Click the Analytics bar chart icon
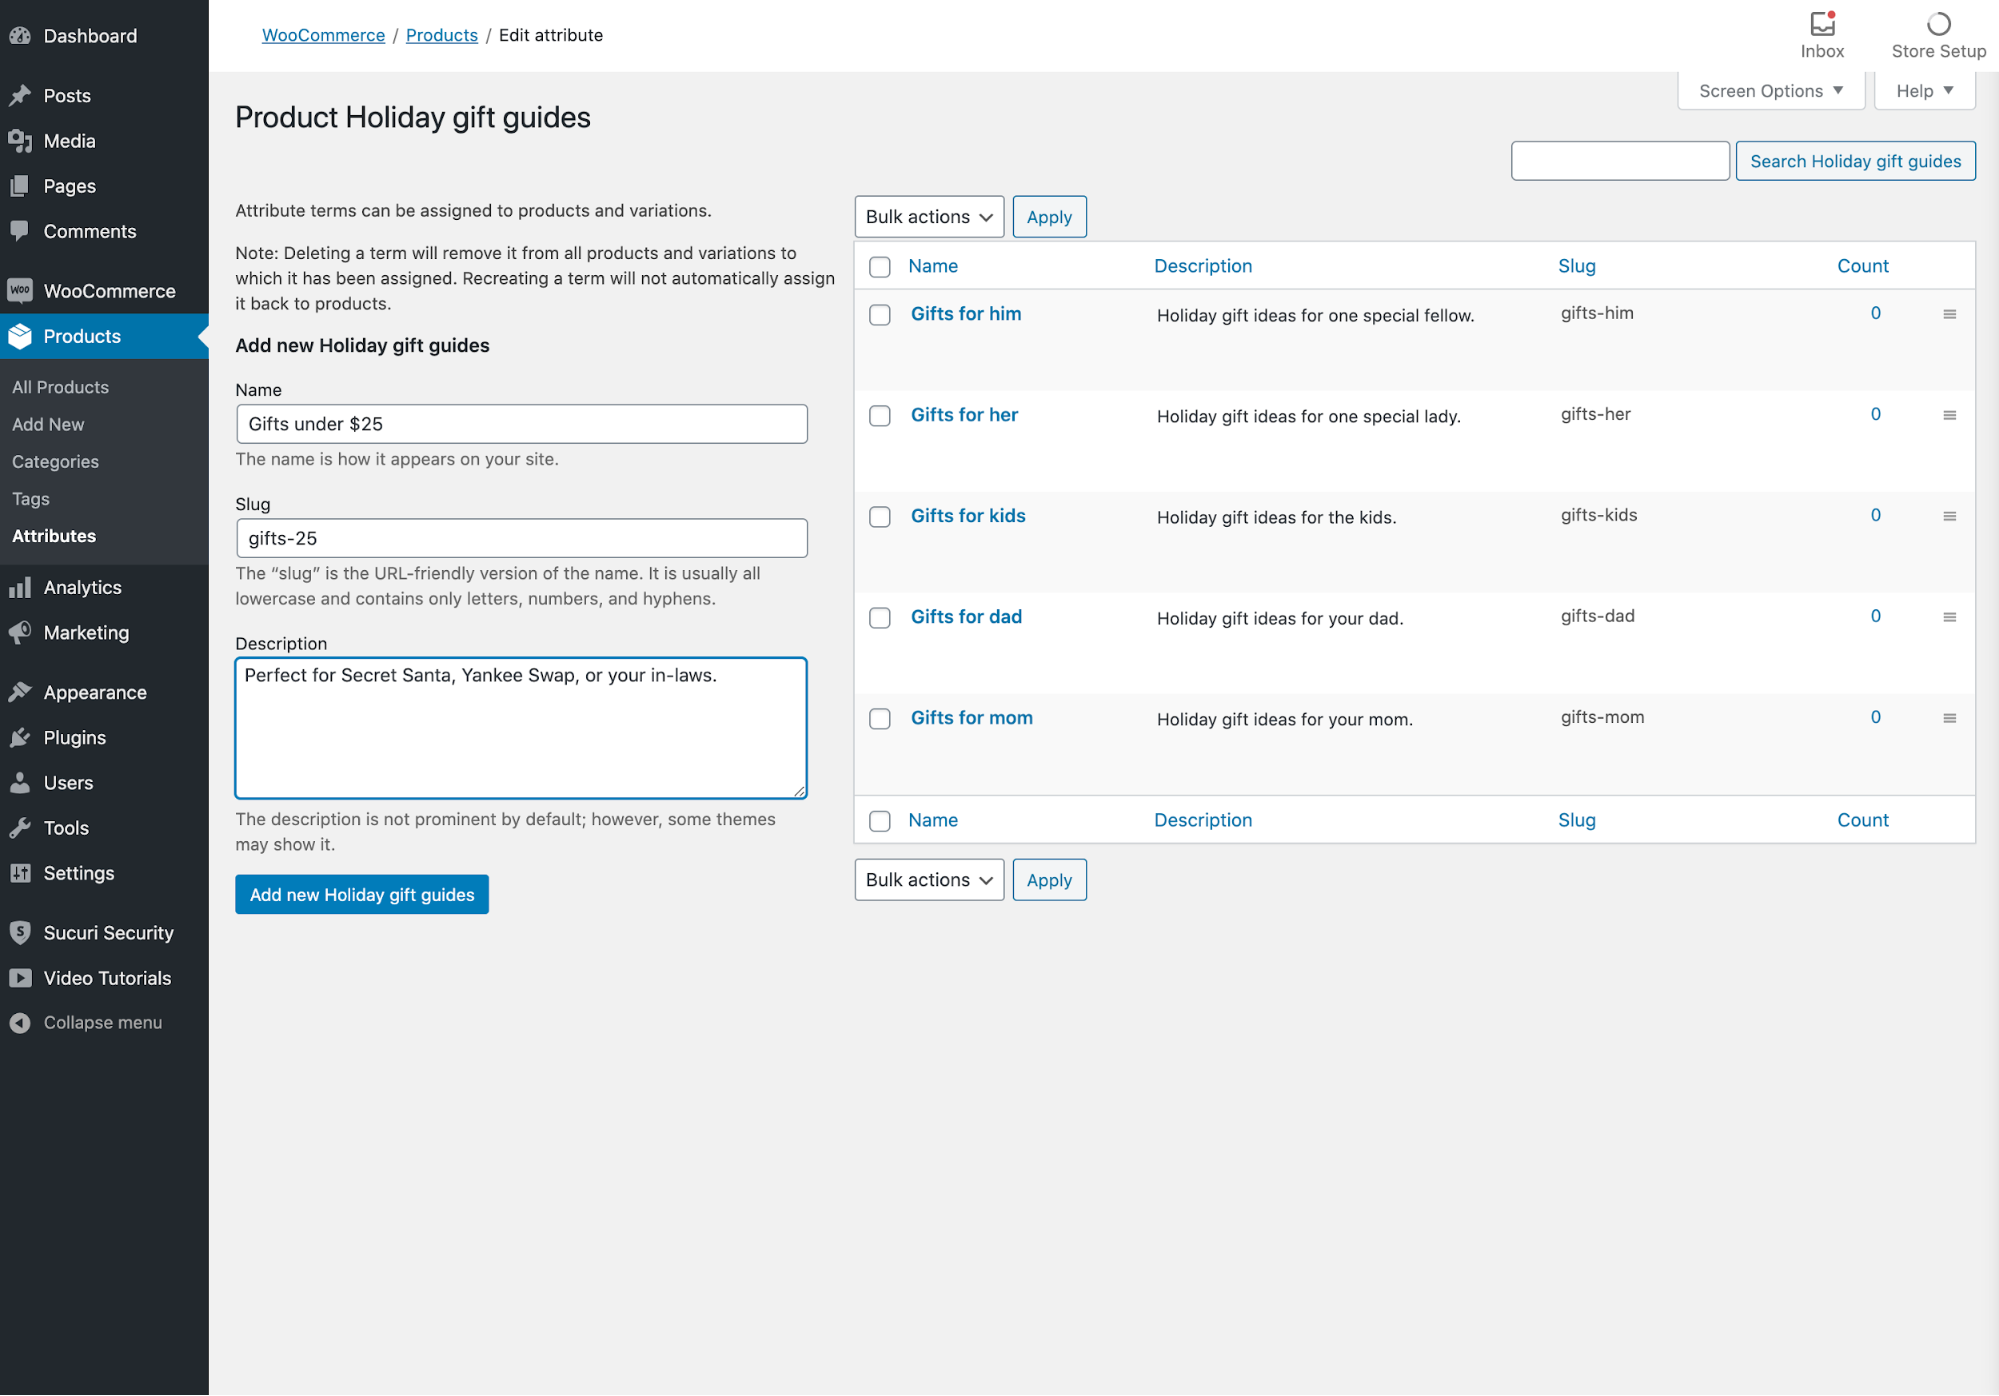The width and height of the screenshot is (1999, 1396). click(20, 588)
